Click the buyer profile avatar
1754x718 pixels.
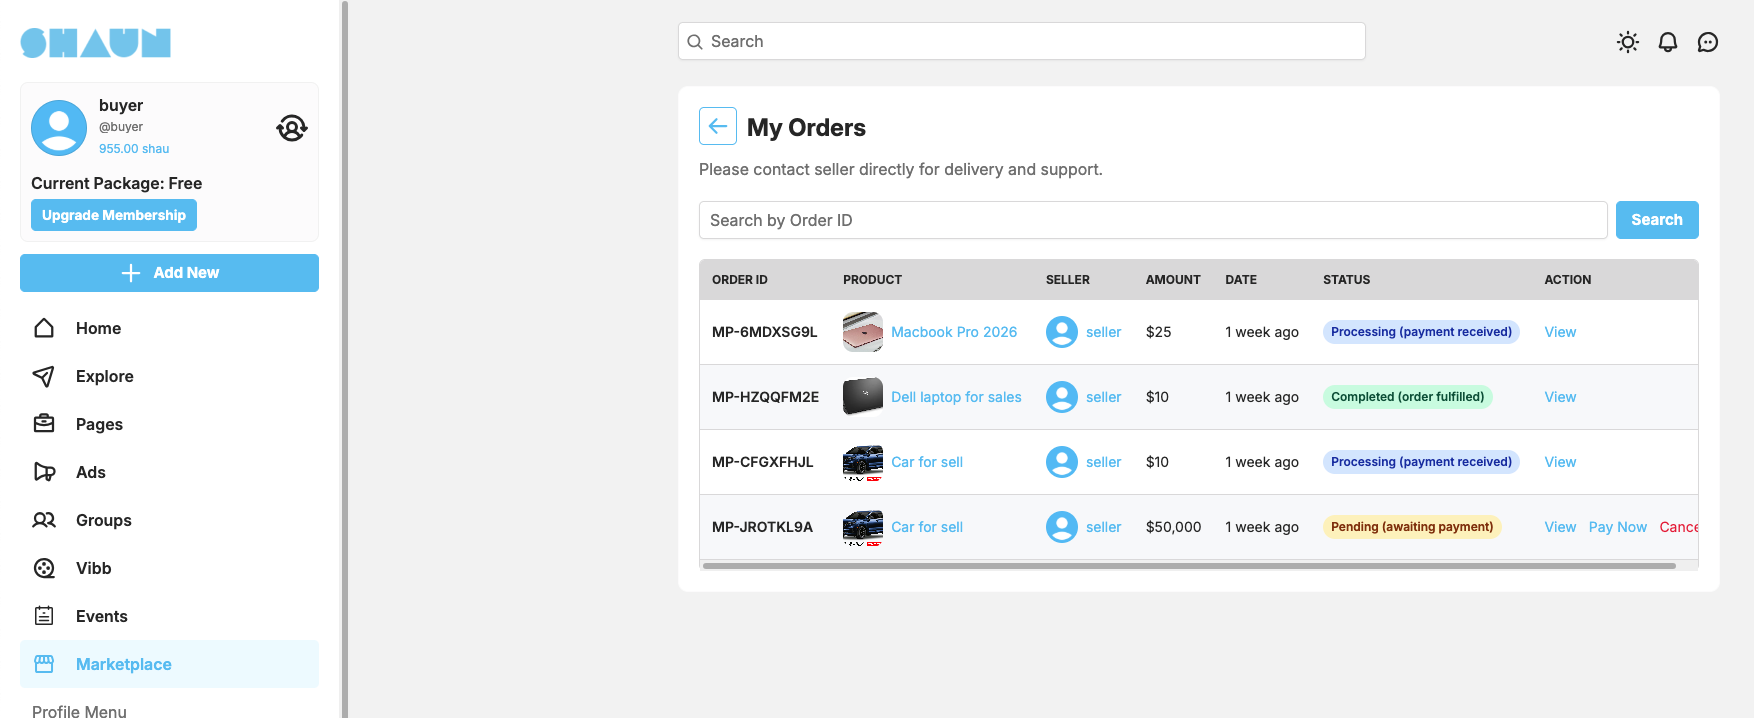(x=59, y=127)
